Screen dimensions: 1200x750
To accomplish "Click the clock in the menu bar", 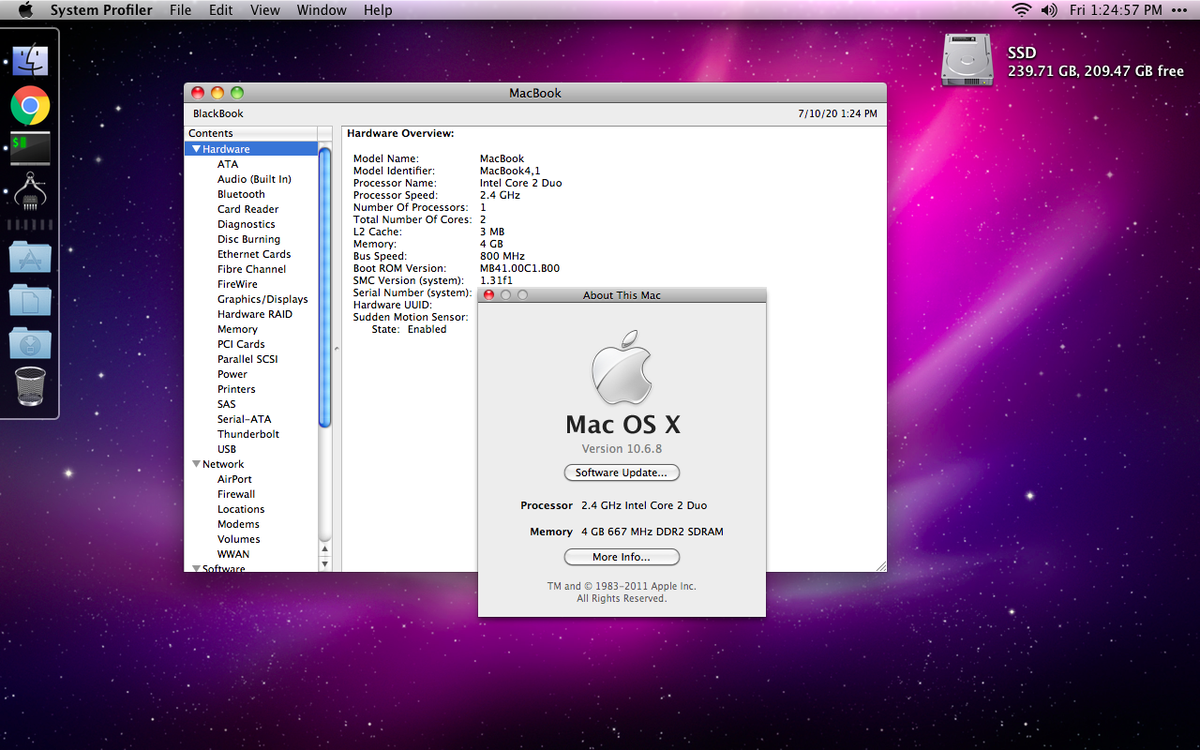I will tap(1116, 10).
